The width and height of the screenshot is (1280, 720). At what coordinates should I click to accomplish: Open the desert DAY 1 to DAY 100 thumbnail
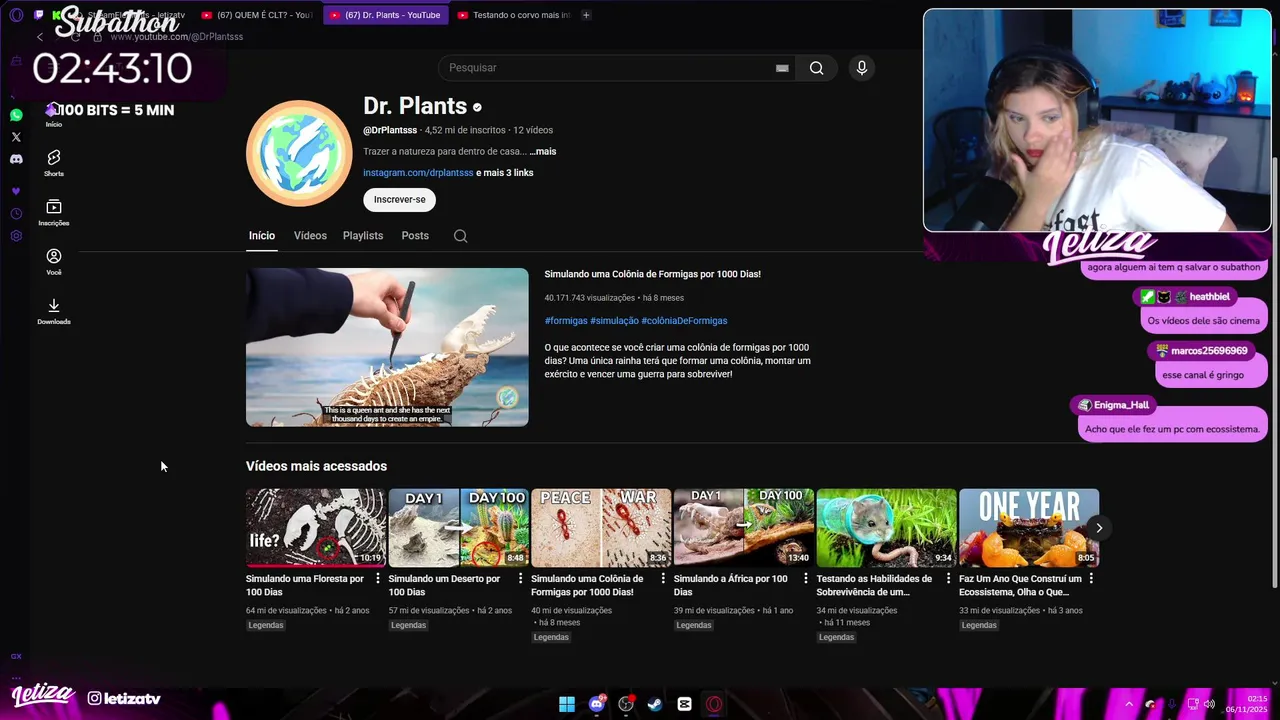coord(458,528)
